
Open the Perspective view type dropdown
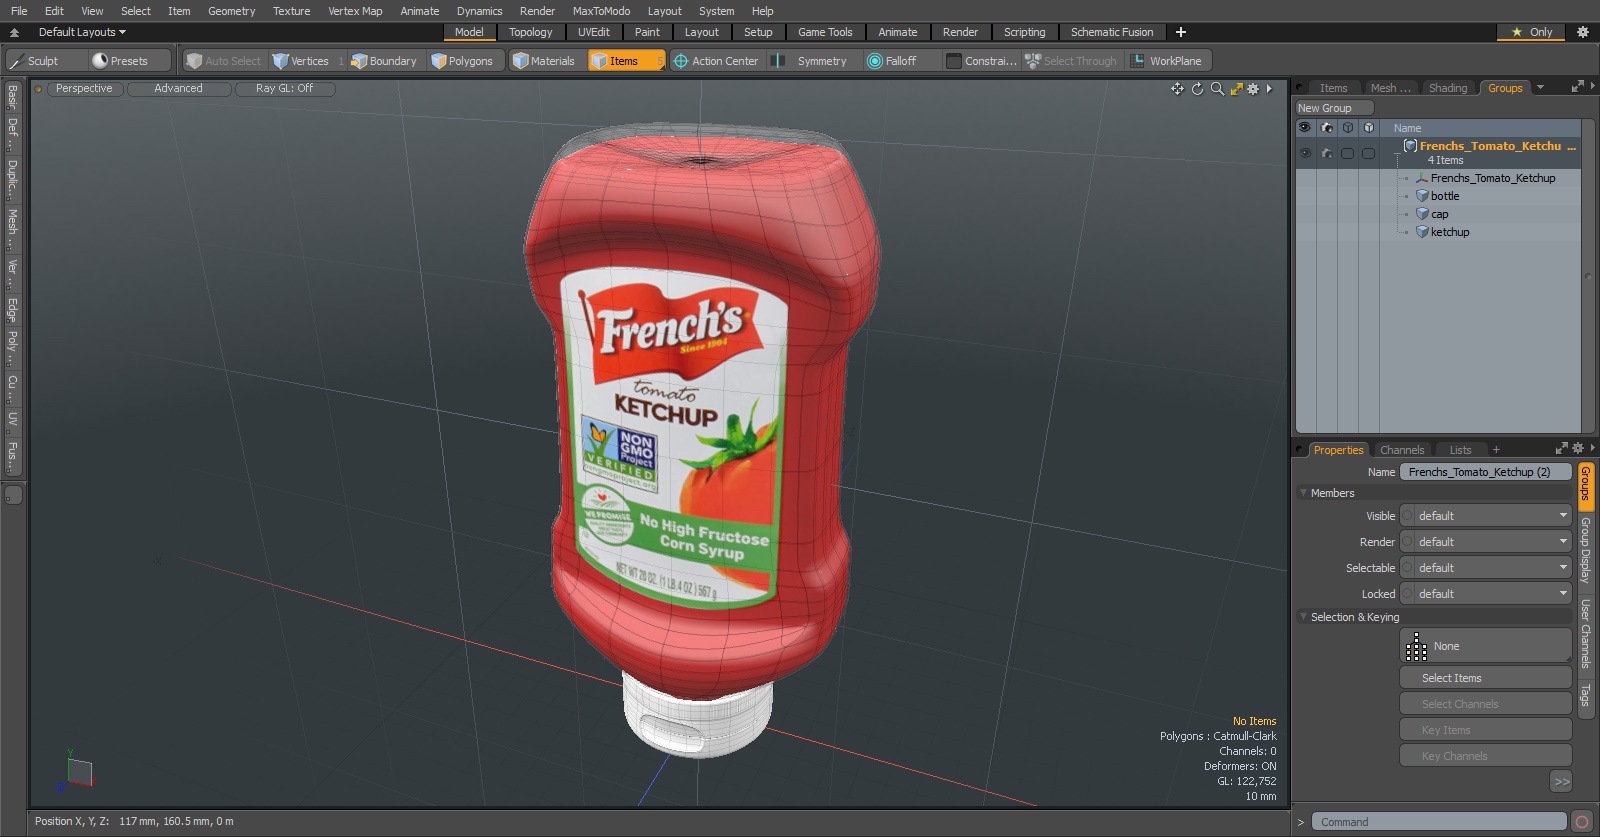tap(84, 89)
